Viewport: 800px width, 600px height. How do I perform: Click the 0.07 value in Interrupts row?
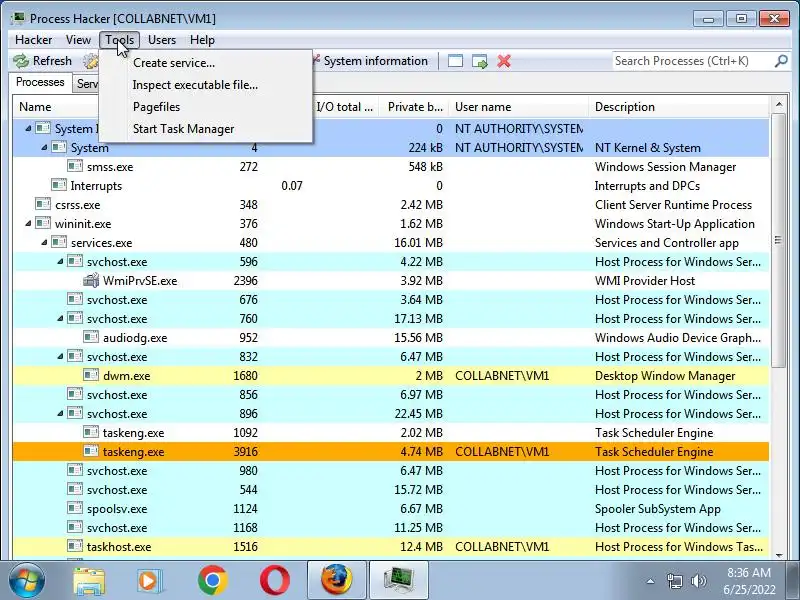[x=292, y=186]
